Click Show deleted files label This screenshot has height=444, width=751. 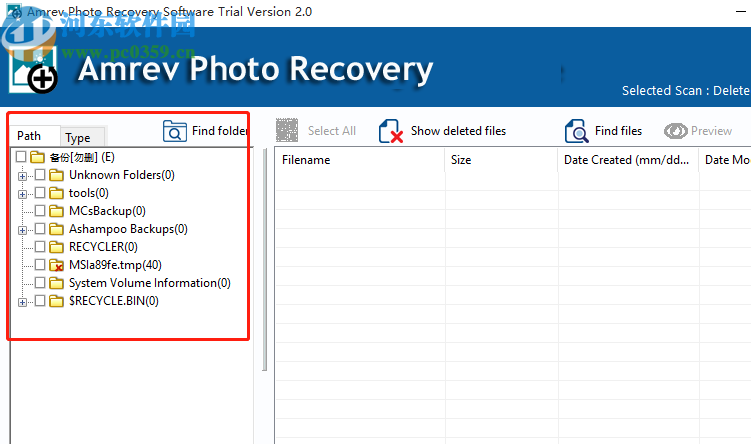pos(458,131)
